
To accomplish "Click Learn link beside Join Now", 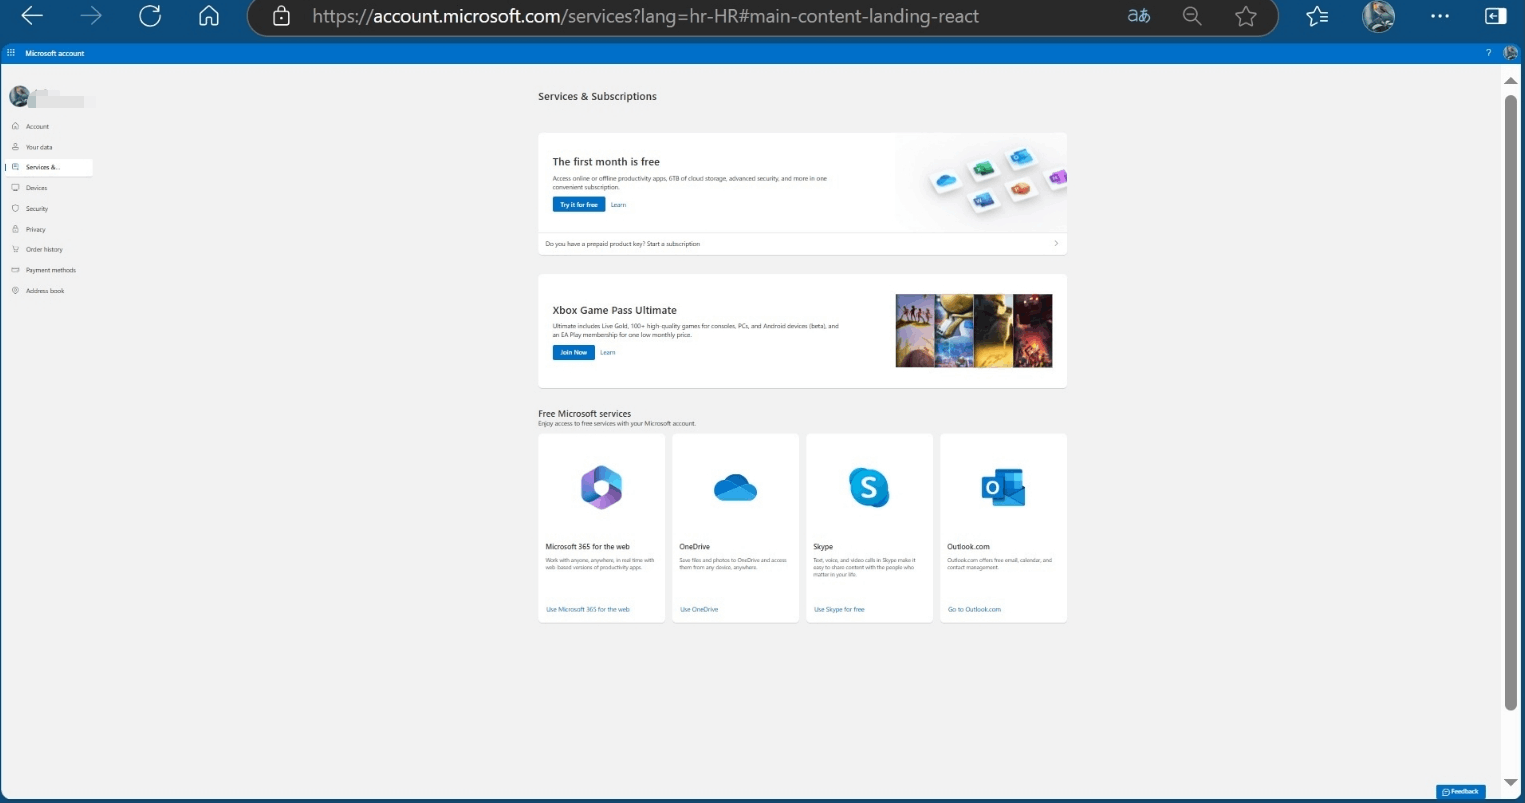I will pyautogui.click(x=608, y=353).
